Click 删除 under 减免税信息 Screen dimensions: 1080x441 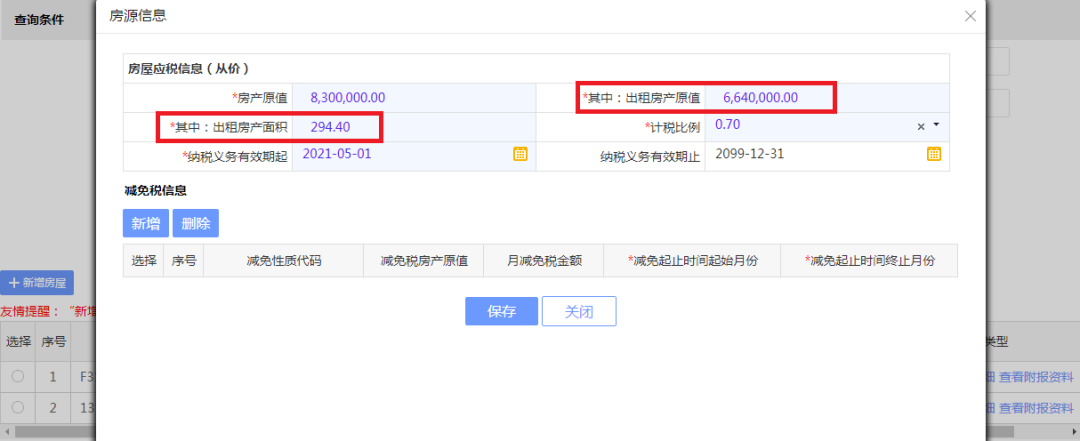[196, 223]
